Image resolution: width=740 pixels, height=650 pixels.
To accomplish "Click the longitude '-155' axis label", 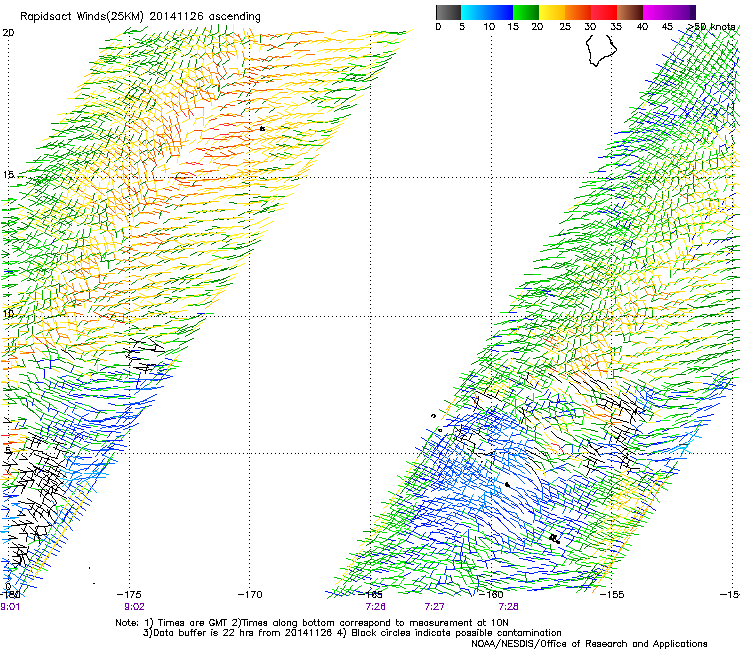I will coord(612,594).
